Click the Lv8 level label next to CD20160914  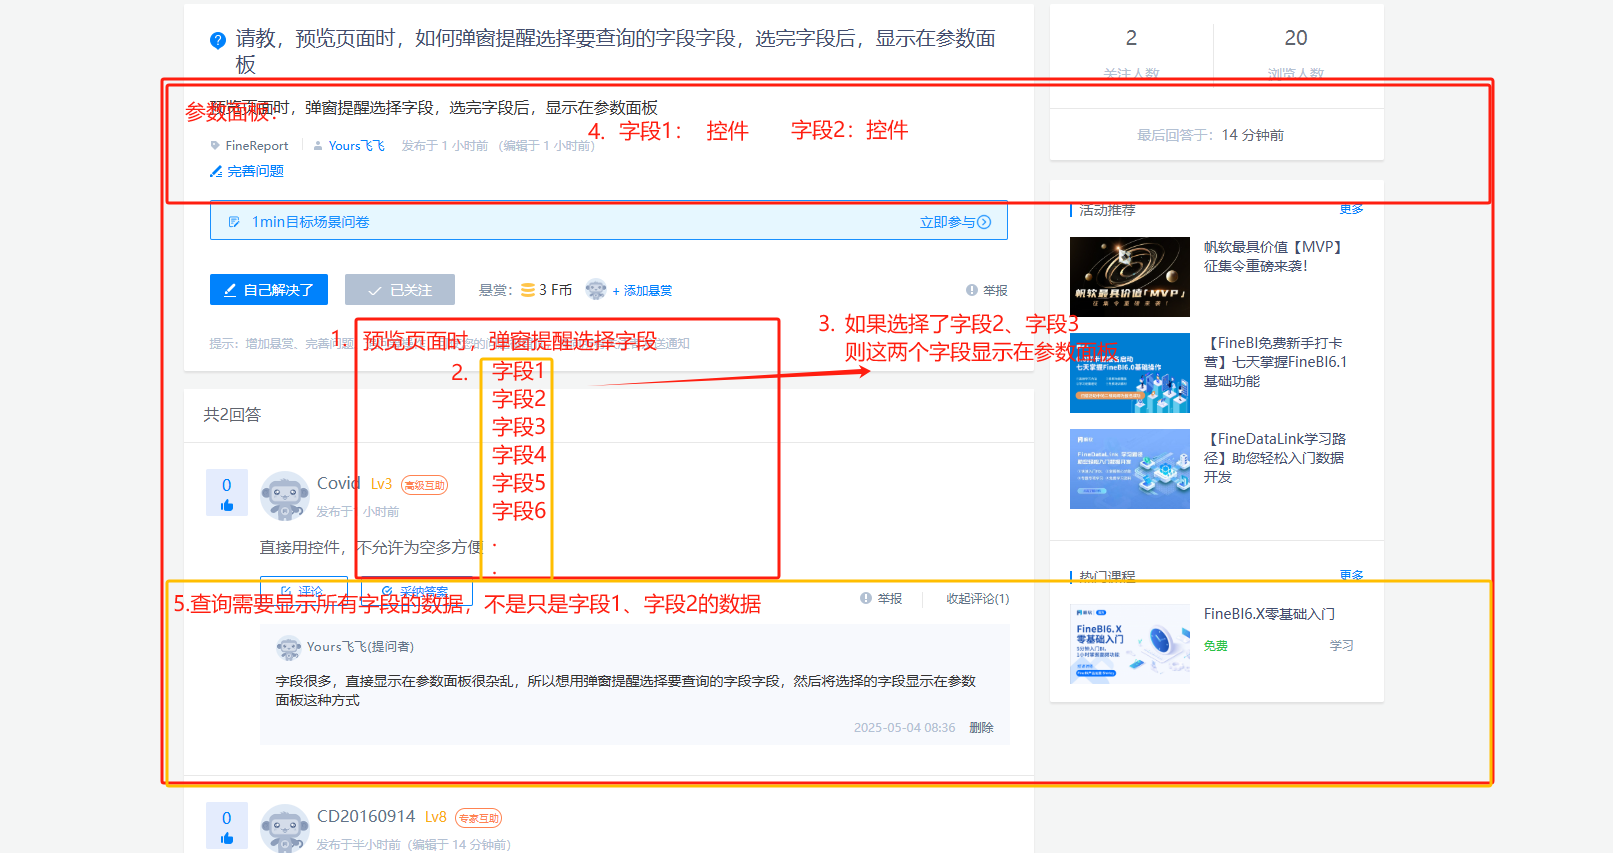point(436,817)
